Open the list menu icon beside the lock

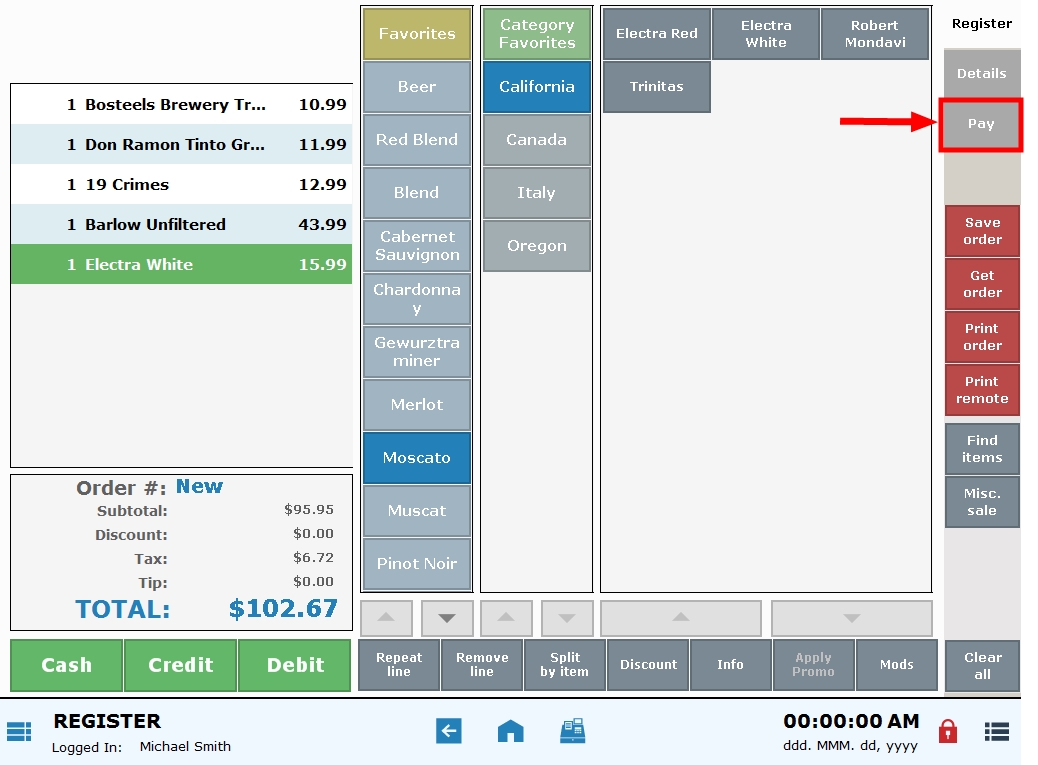point(997,731)
